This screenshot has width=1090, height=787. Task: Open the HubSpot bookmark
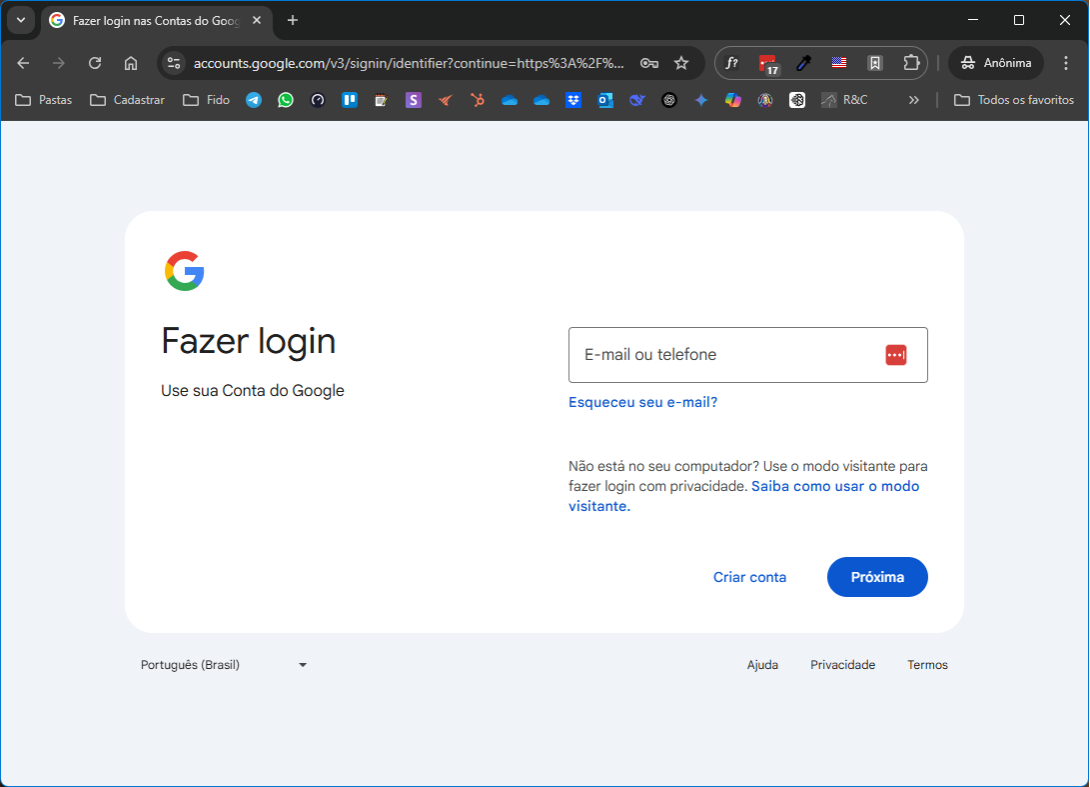pyautogui.click(x=478, y=100)
